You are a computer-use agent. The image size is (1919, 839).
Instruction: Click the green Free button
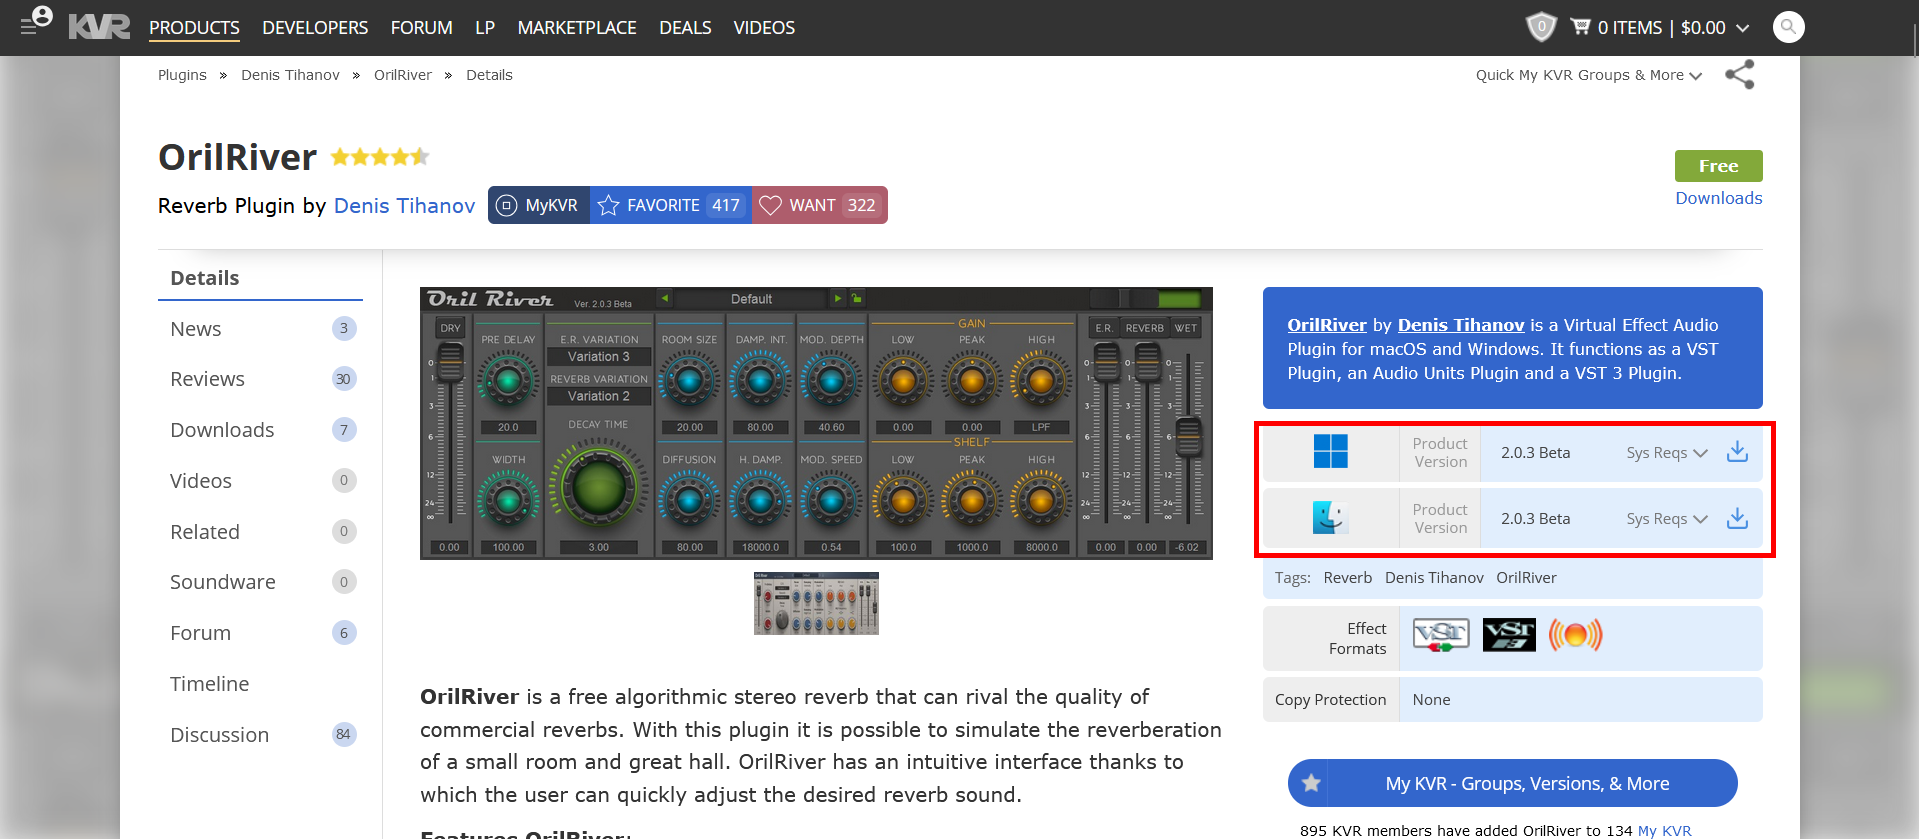click(1718, 166)
